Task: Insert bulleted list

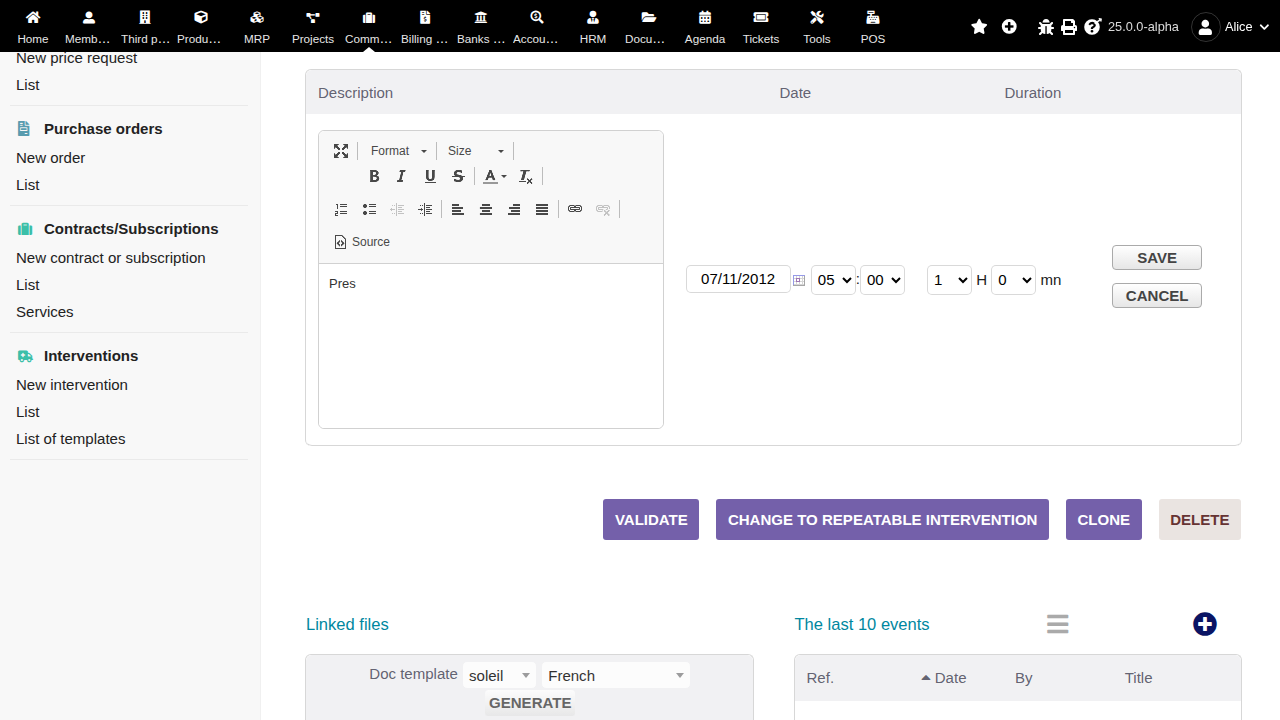Action: click(x=369, y=209)
